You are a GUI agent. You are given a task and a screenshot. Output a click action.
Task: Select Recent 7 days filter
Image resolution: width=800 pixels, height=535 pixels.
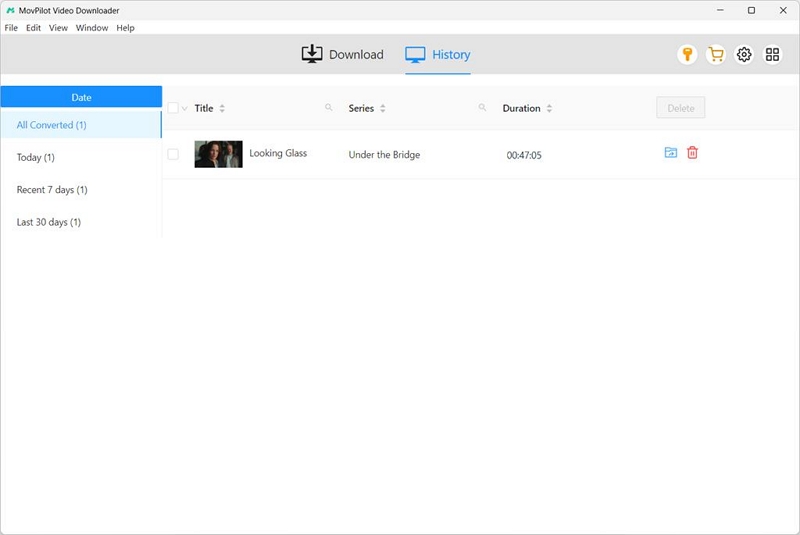coord(52,190)
